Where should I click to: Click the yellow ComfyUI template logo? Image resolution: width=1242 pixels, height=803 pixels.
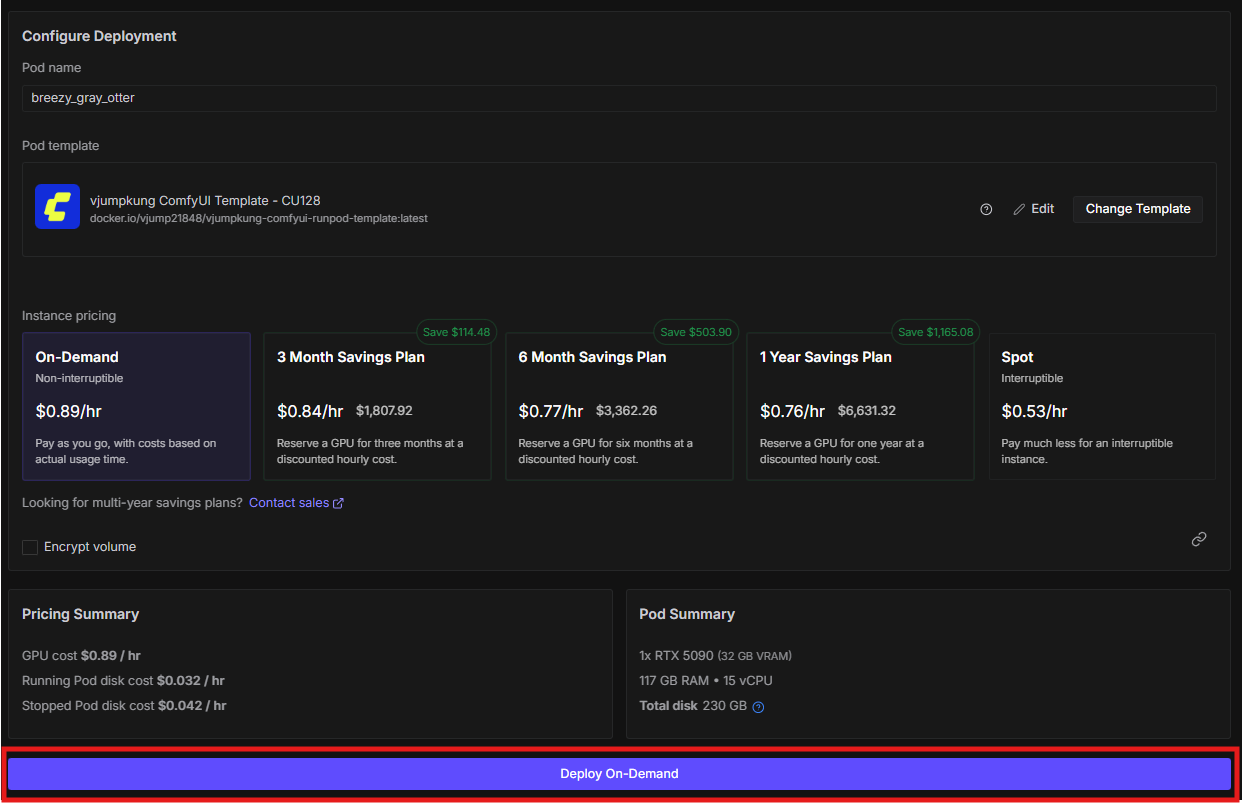click(x=57, y=207)
